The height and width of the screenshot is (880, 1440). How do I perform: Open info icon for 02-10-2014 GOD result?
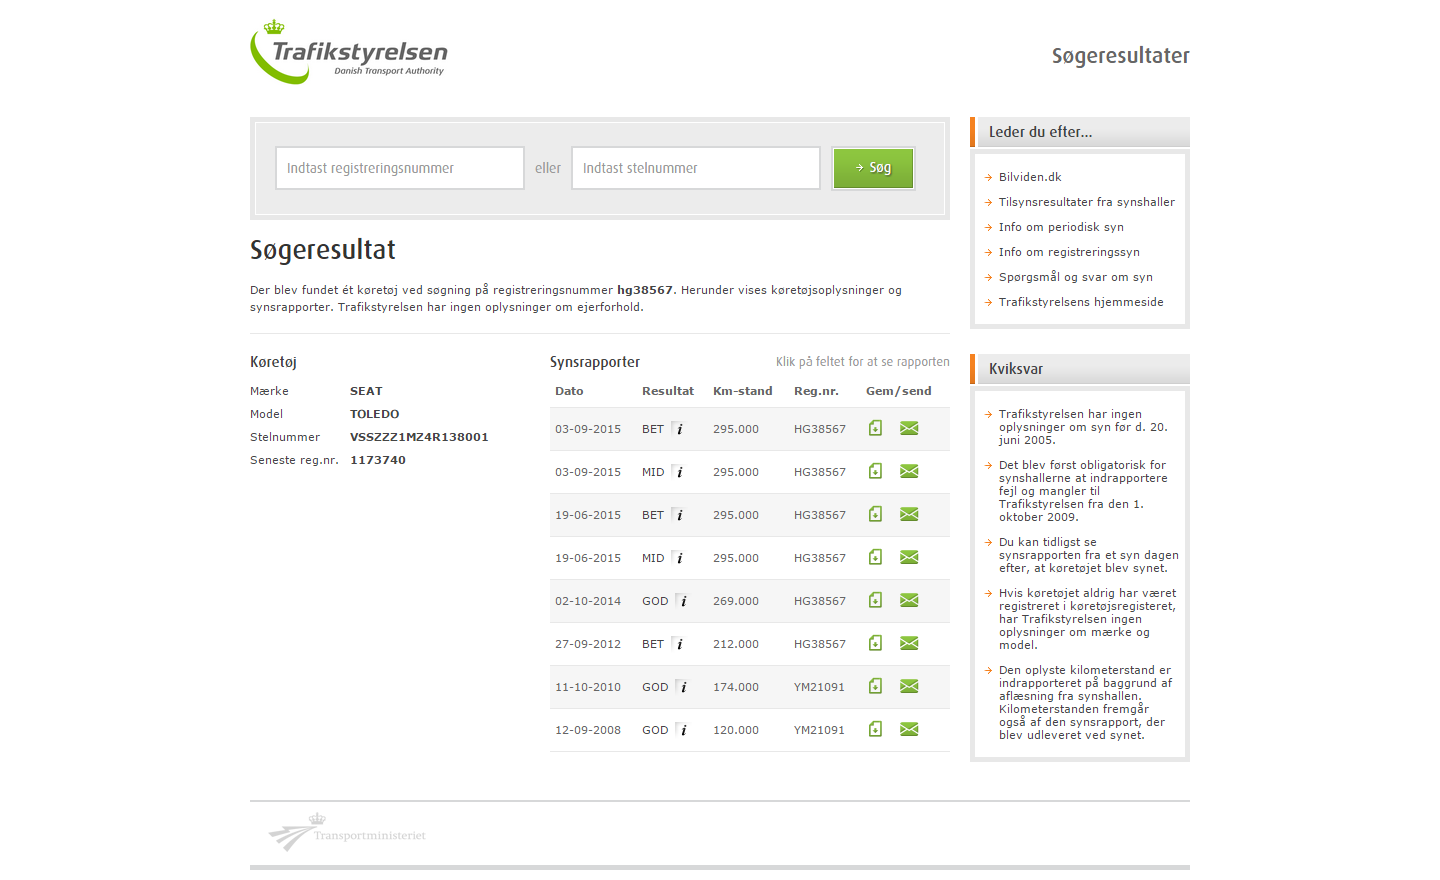tap(683, 601)
